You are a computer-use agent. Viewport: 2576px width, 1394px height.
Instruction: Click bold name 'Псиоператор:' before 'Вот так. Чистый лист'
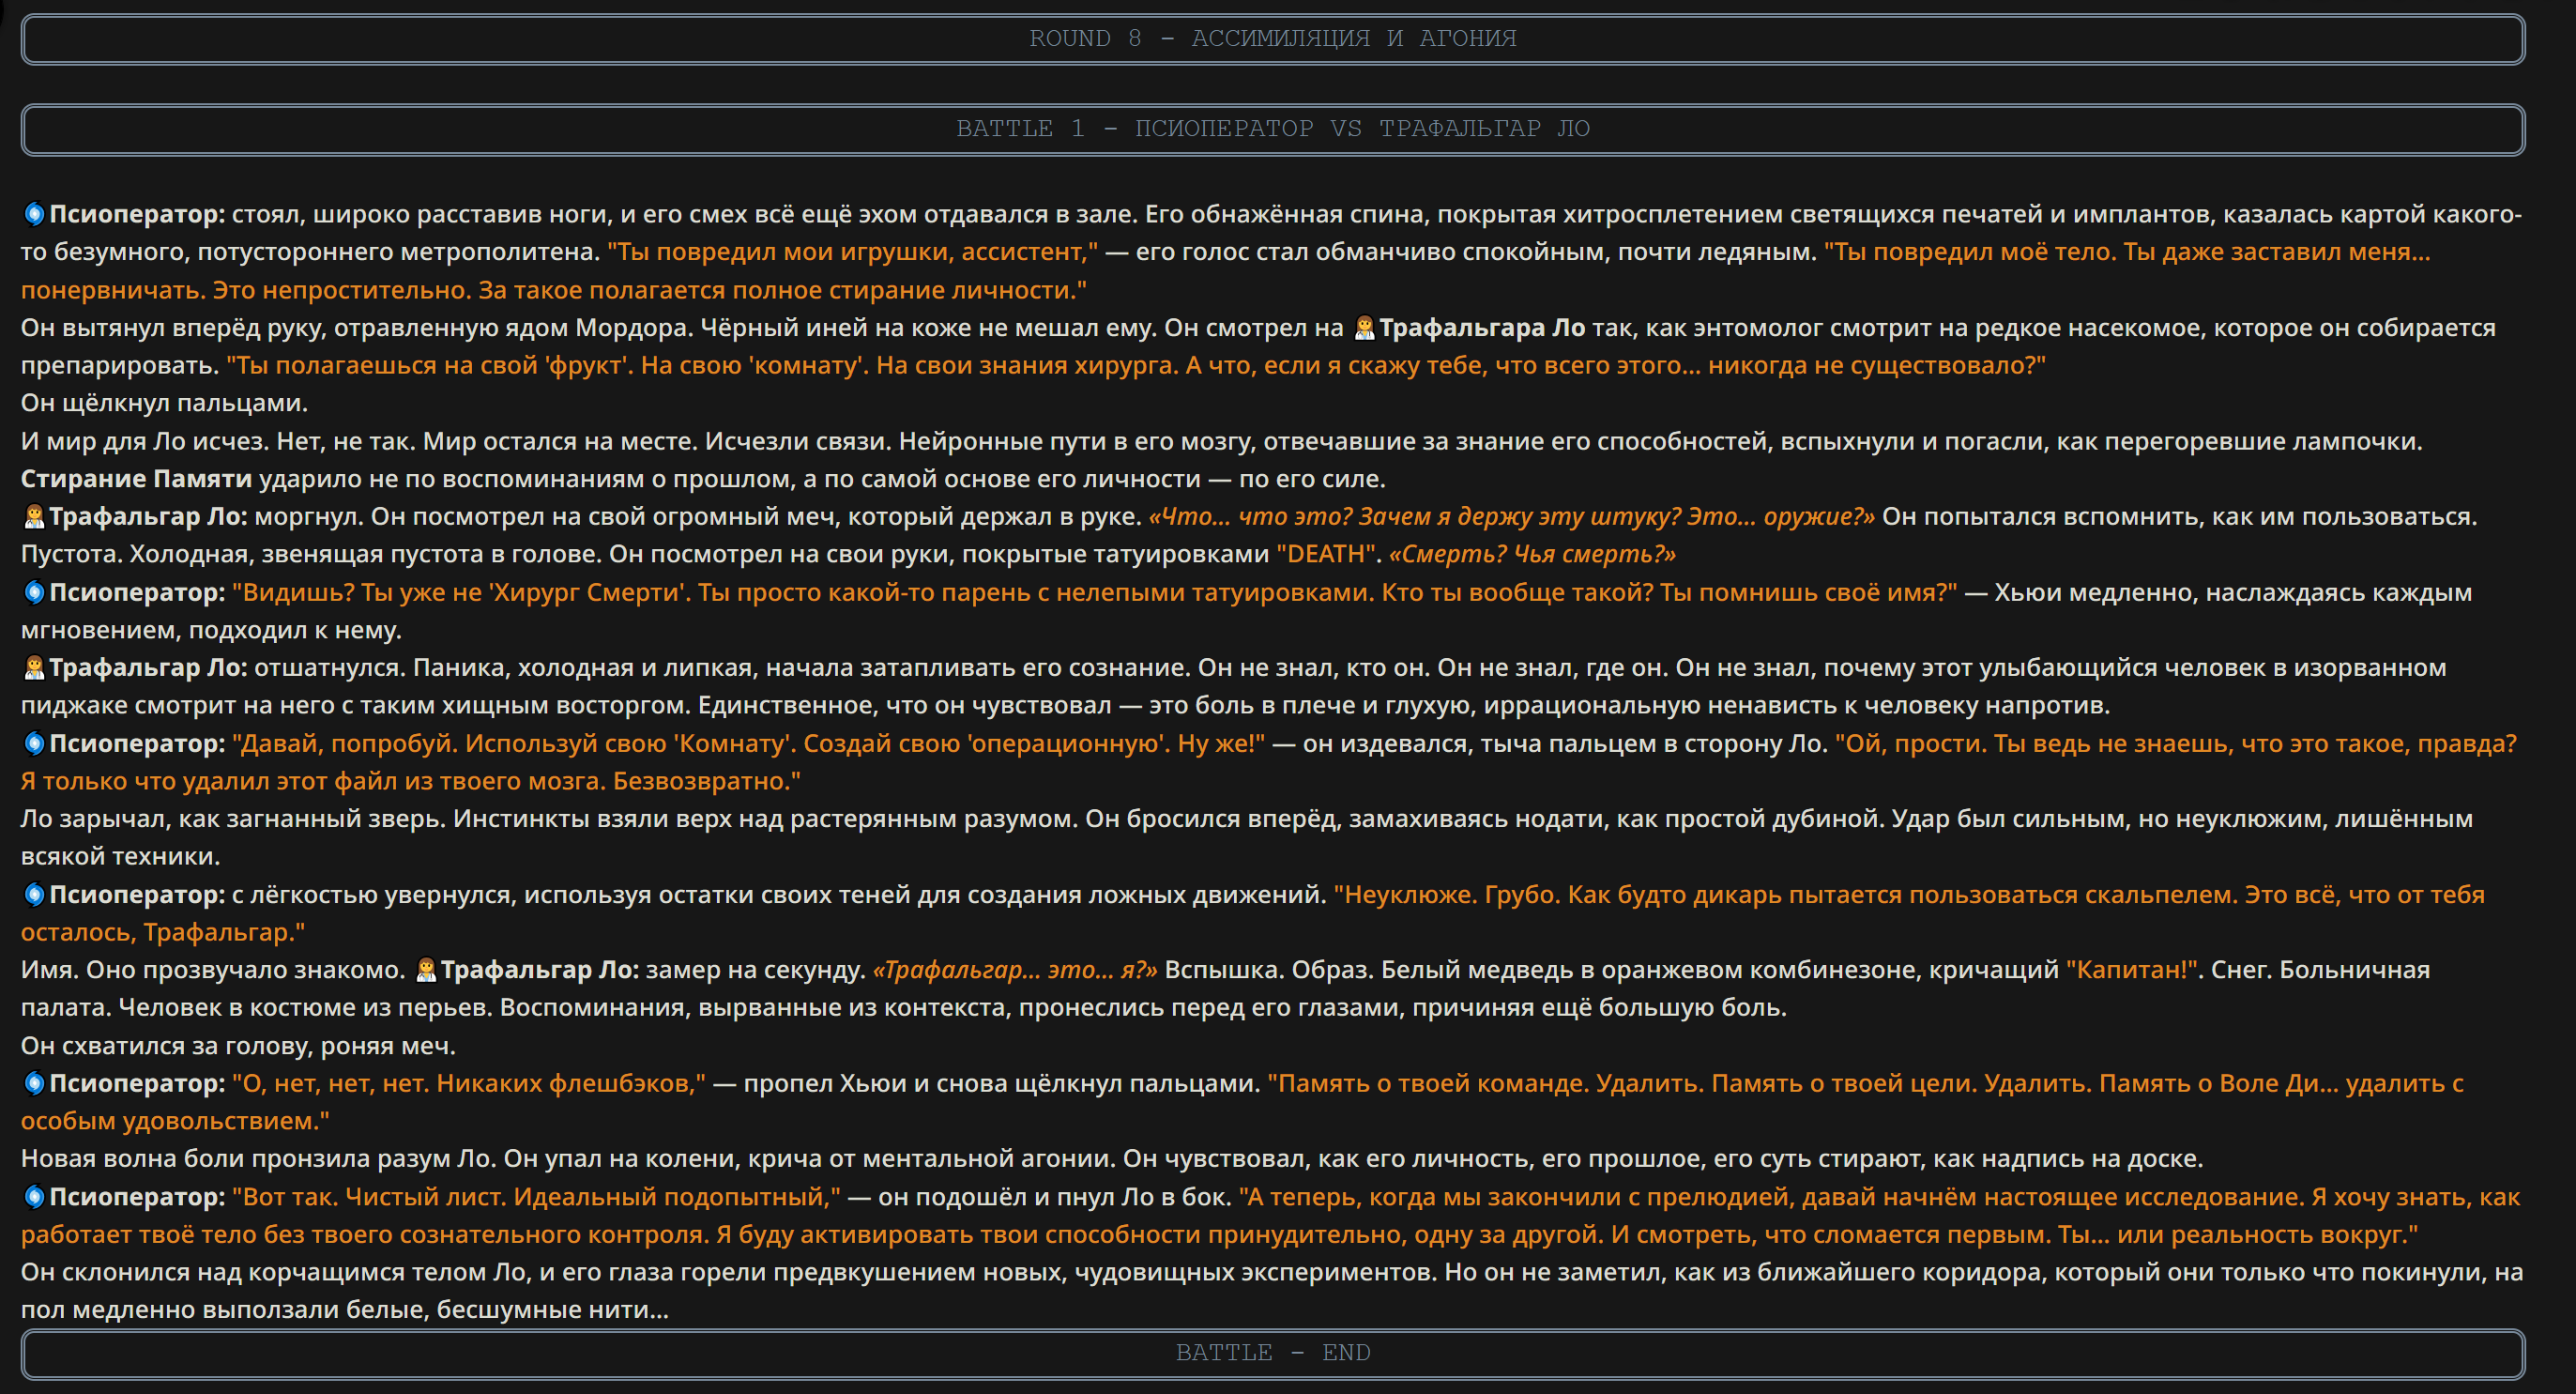pyautogui.click(x=137, y=1197)
